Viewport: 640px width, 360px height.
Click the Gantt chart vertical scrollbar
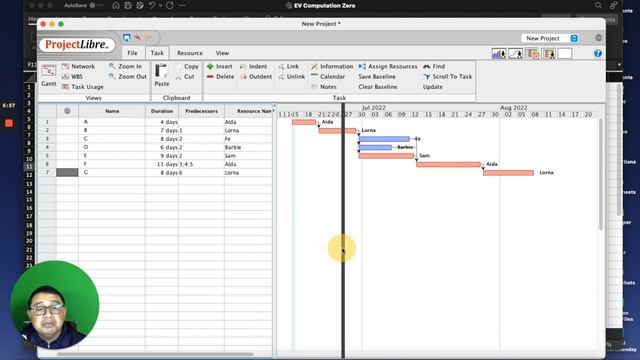click(600, 174)
